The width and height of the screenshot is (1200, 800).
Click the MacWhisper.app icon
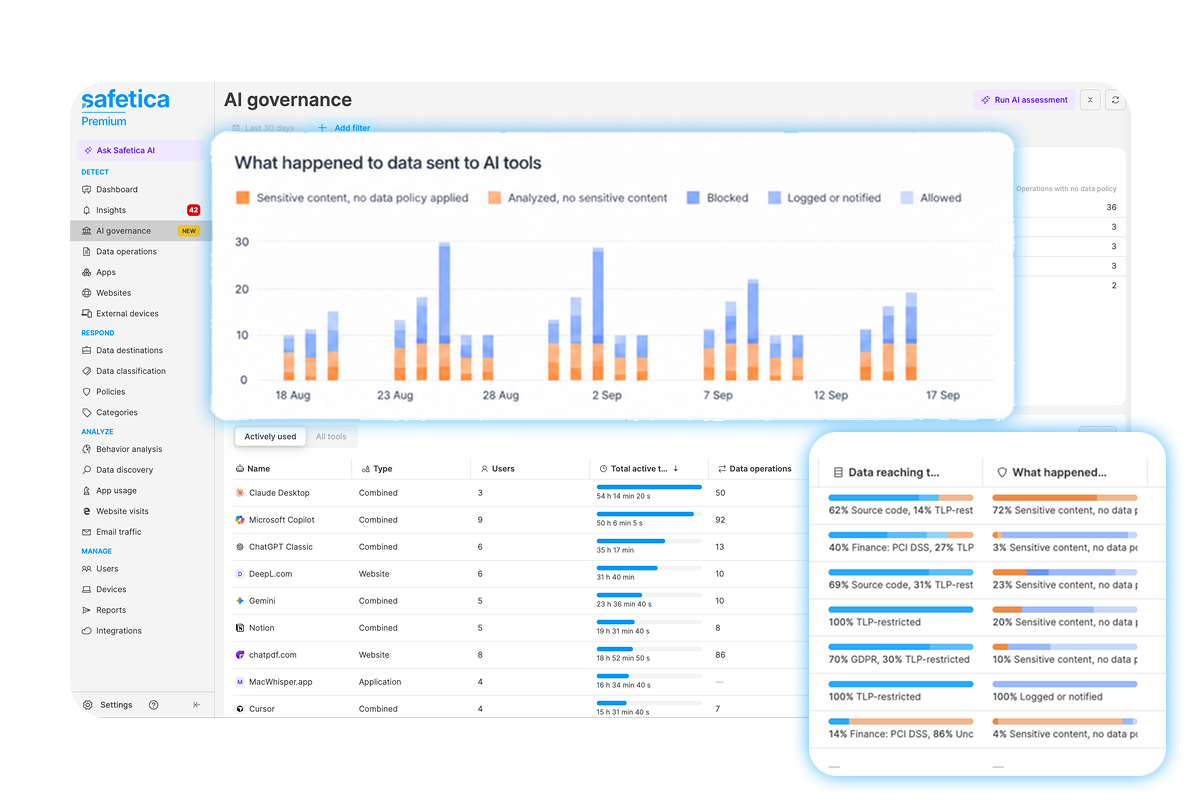pos(240,682)
